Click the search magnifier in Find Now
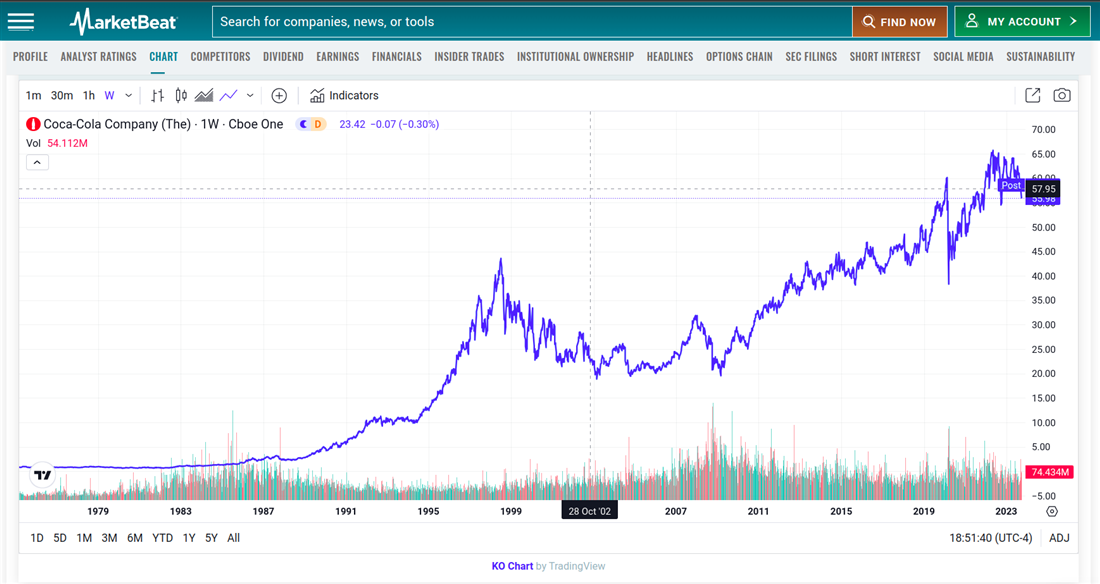The width and height of the screenshot is (1100, 584). point(868,22)
